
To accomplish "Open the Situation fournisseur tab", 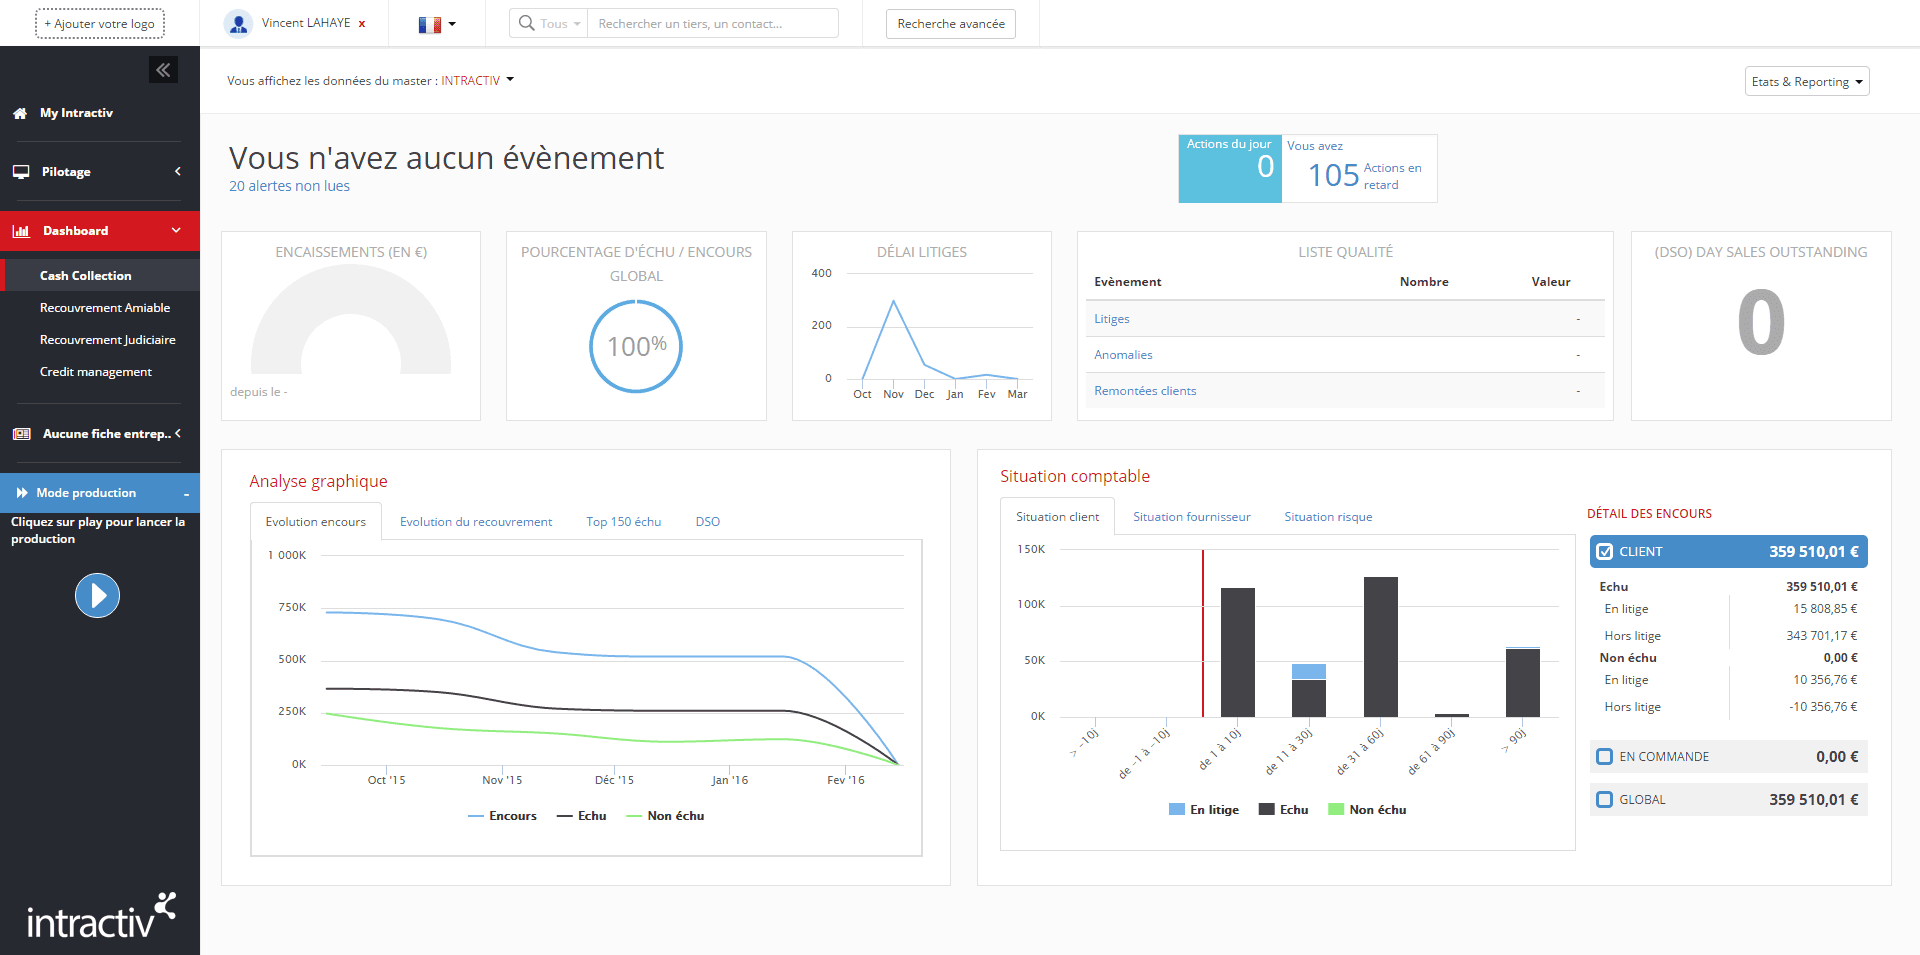I will 1191,517.
